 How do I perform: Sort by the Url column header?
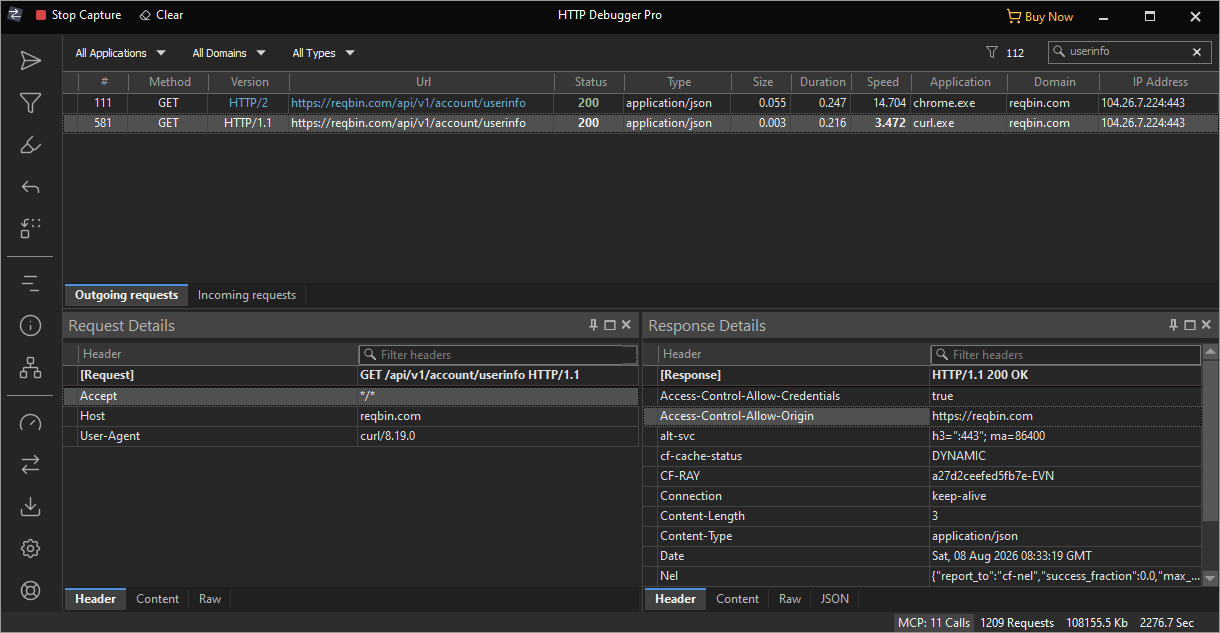click(x=423, y=82)
